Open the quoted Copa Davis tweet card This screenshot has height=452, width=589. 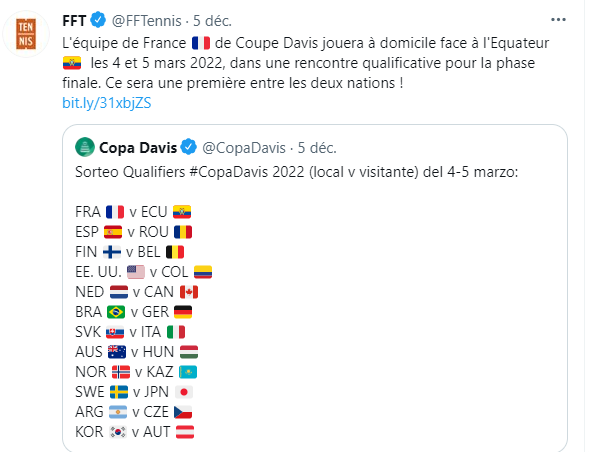315,288
